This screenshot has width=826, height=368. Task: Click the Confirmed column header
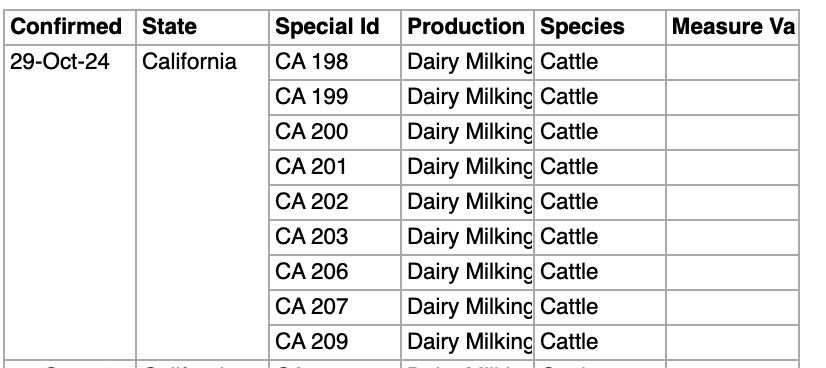[x=70, y=27]
